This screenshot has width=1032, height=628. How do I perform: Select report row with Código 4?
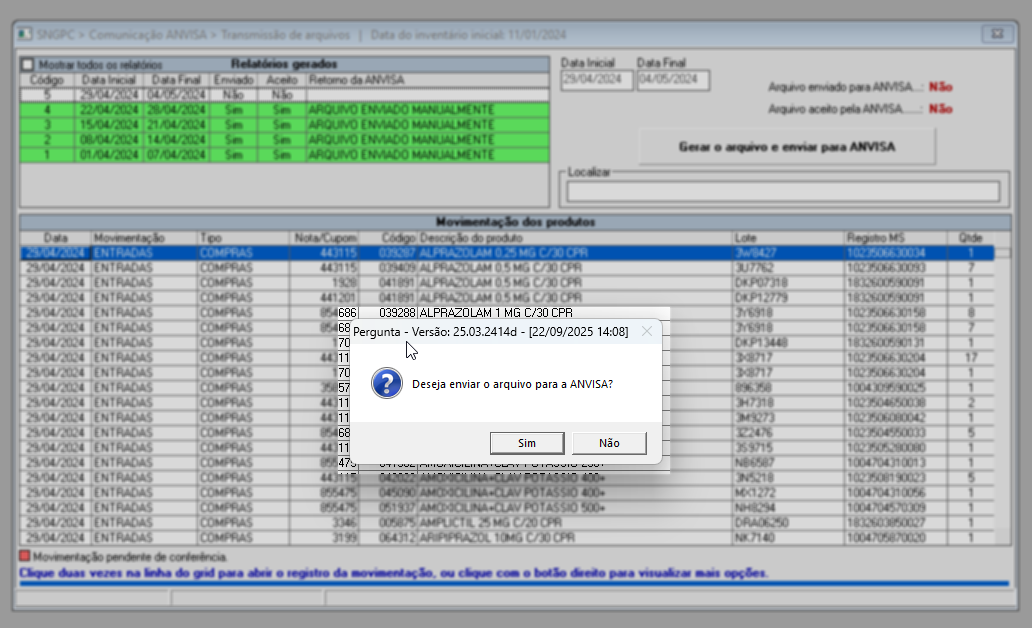click(284, 109)
